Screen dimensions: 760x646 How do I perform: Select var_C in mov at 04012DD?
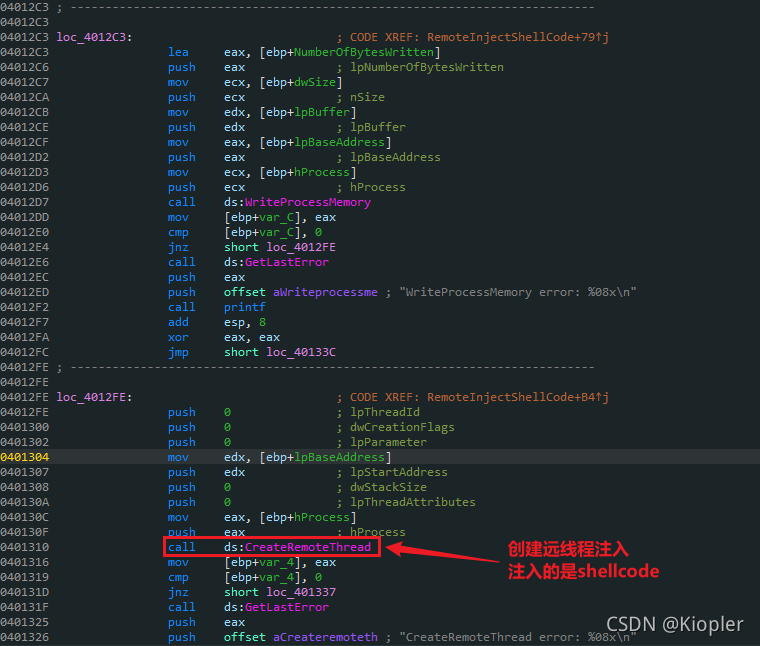pyautogui.click(x=276, y=218)
